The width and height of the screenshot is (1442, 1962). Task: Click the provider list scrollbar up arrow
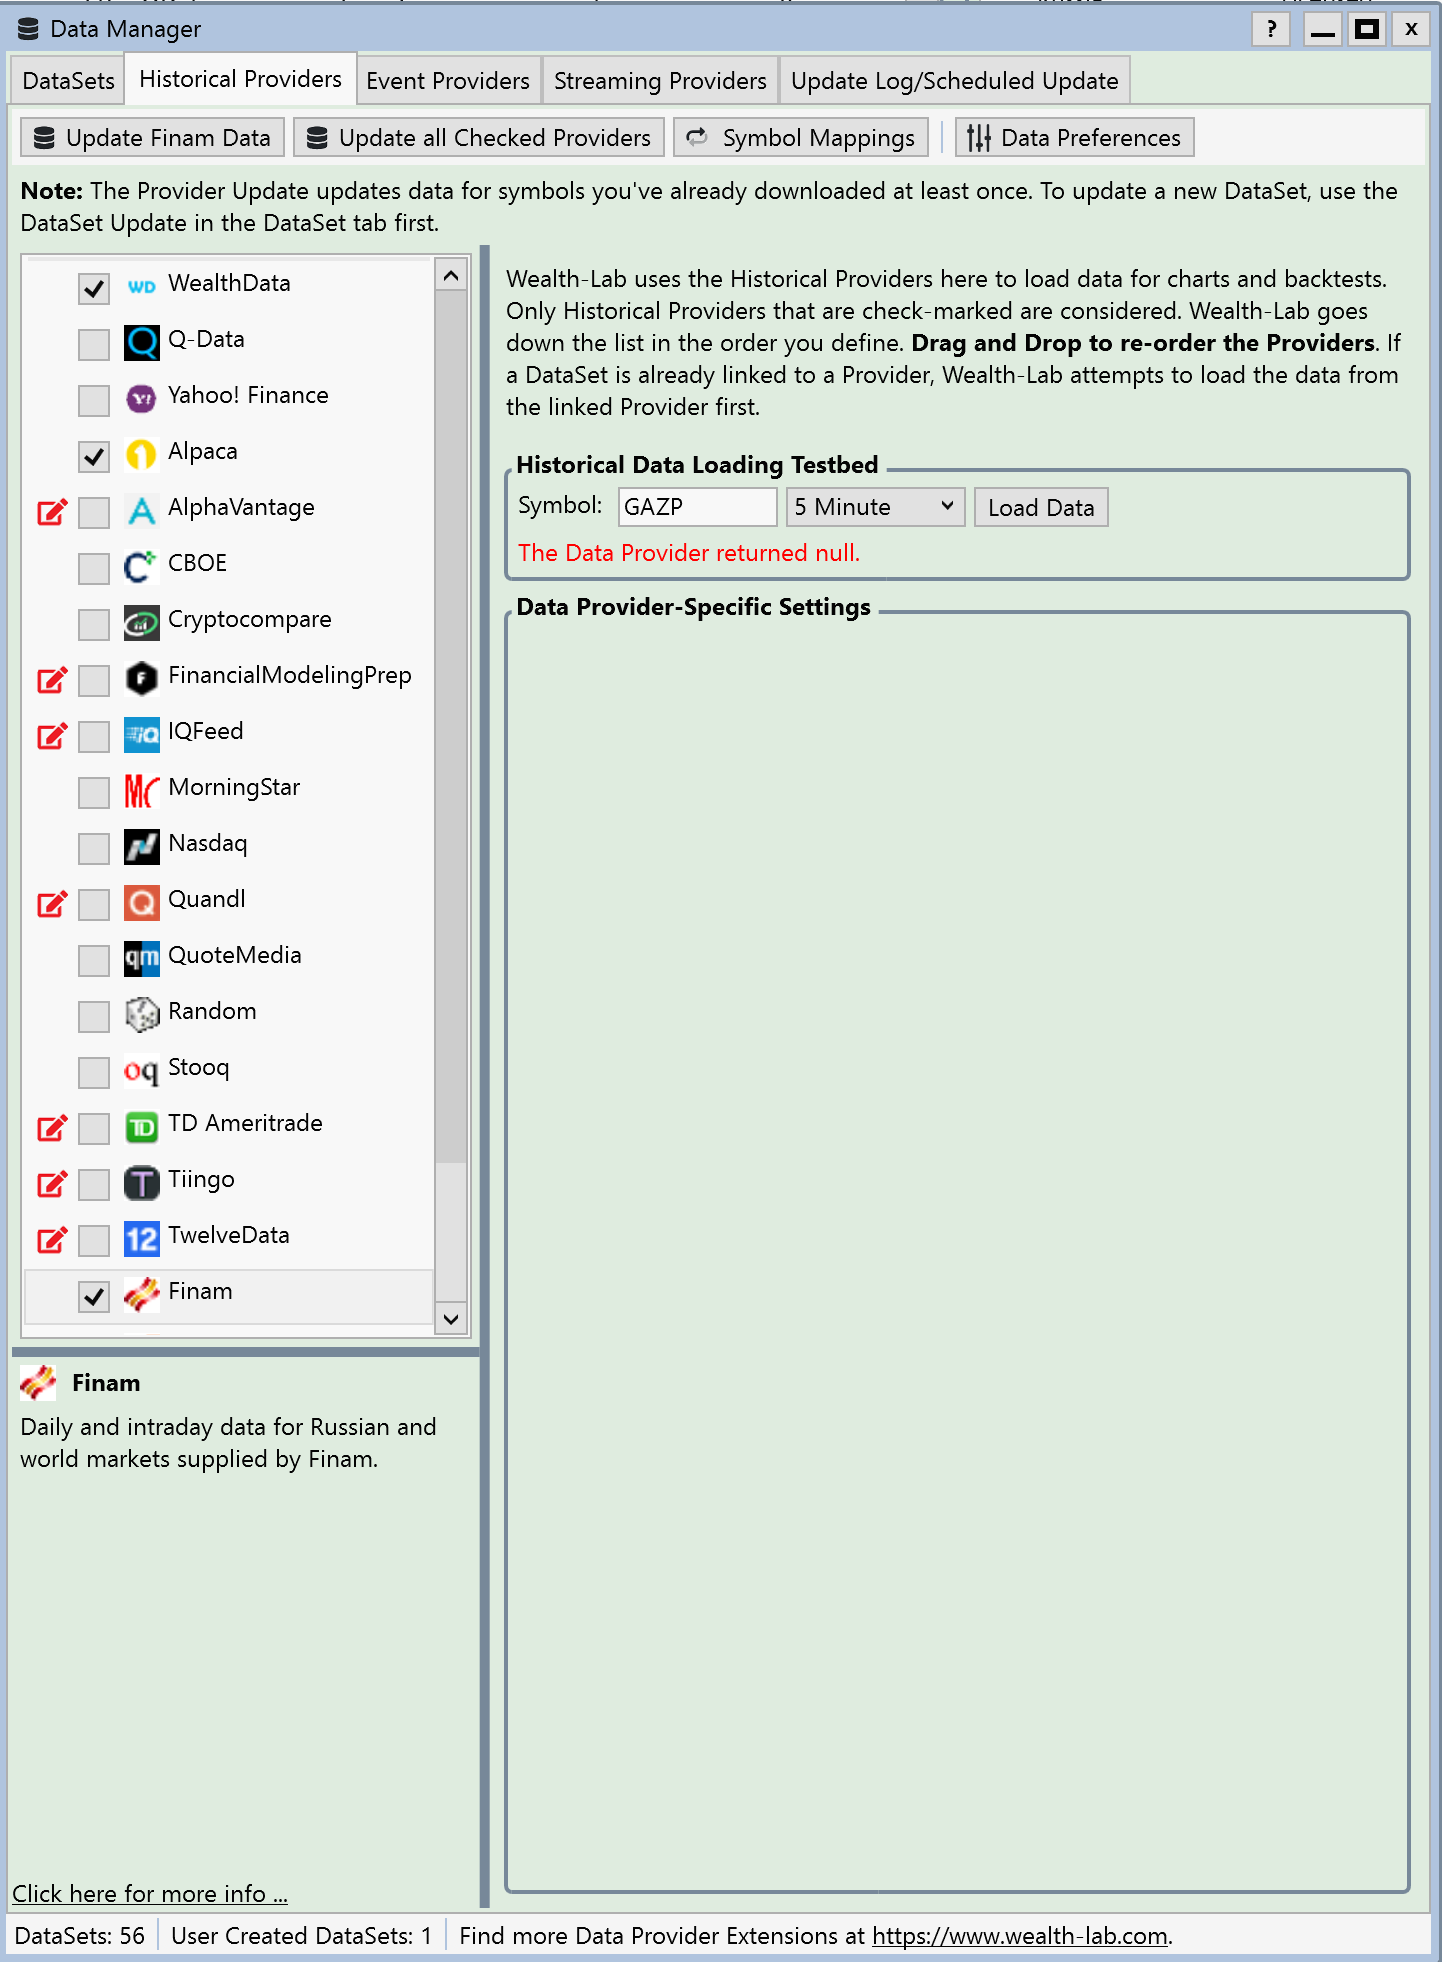pyautogui.click(x=451, y=275)
